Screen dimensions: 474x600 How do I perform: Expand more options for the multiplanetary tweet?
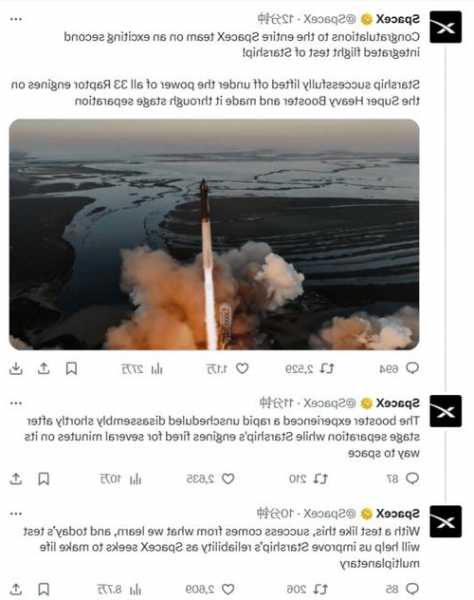pos(16,514)
